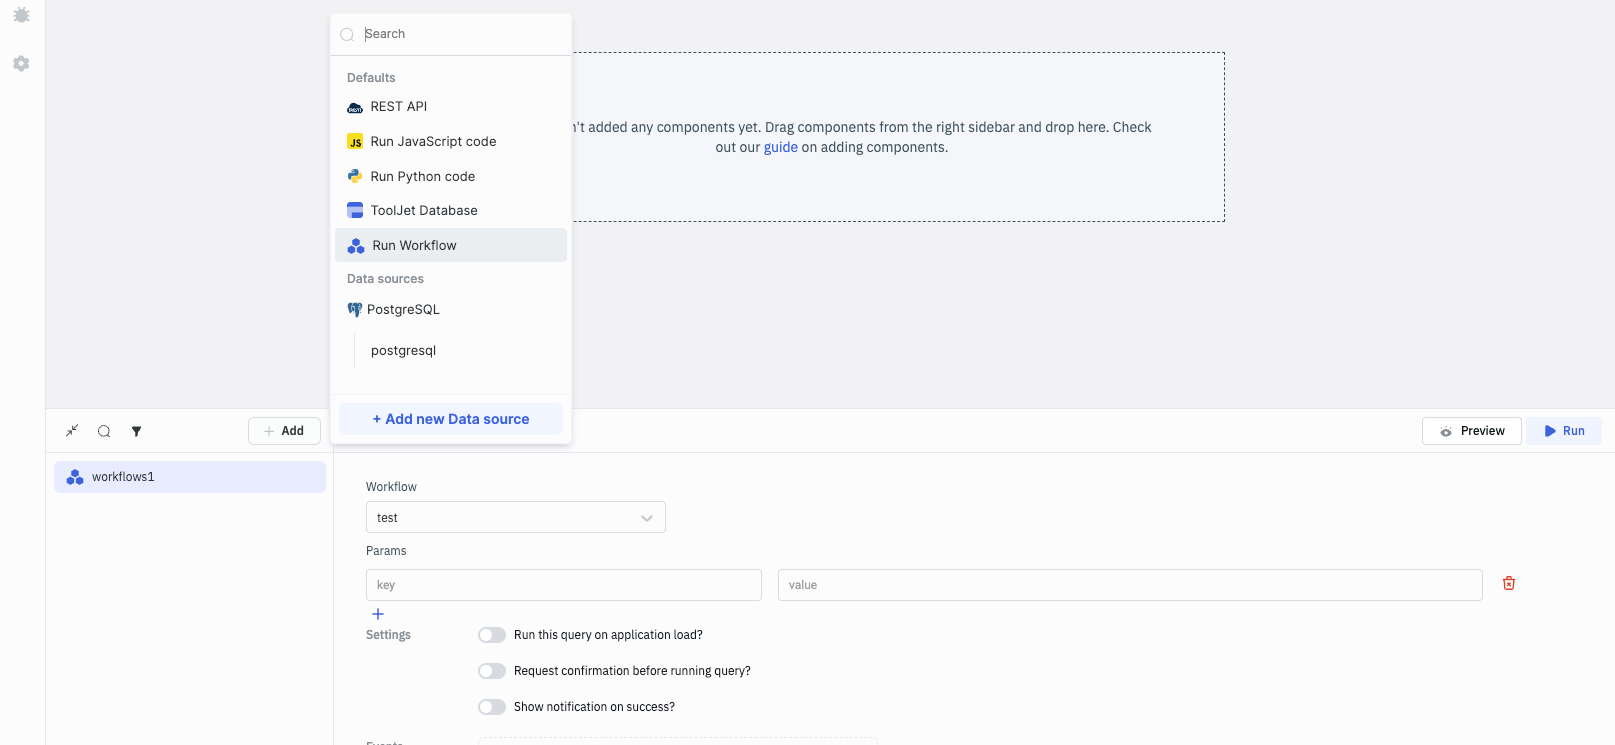Enable Request confirmation before running query
1615x745 pixels.
pos(492,671)
